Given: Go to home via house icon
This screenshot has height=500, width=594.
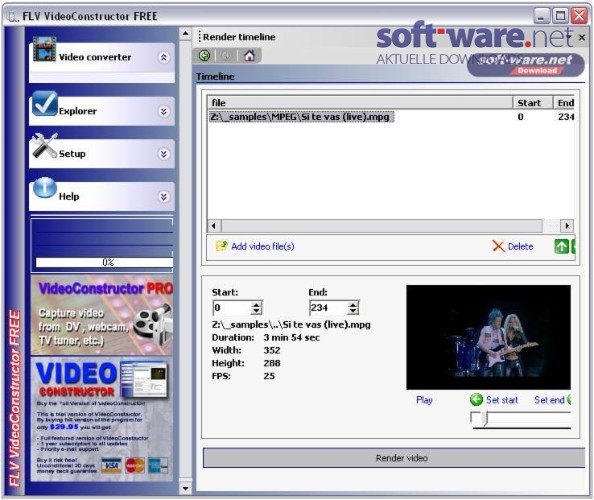Looking at the screenshot, I should coord(249,56).
